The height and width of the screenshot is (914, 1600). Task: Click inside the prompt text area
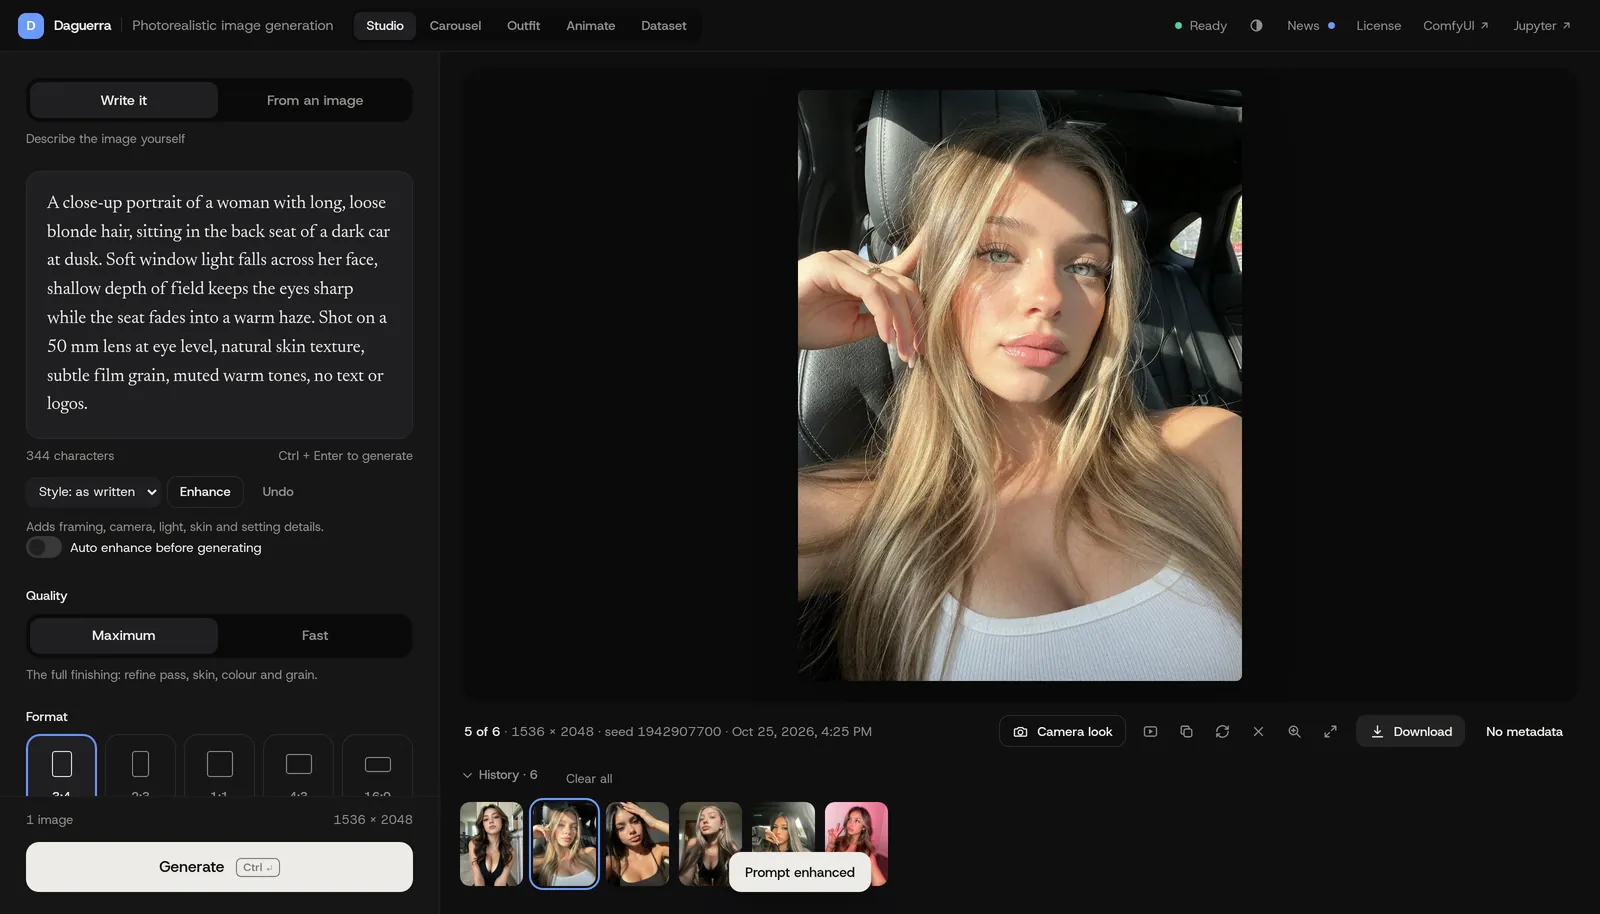click(219, 304)
